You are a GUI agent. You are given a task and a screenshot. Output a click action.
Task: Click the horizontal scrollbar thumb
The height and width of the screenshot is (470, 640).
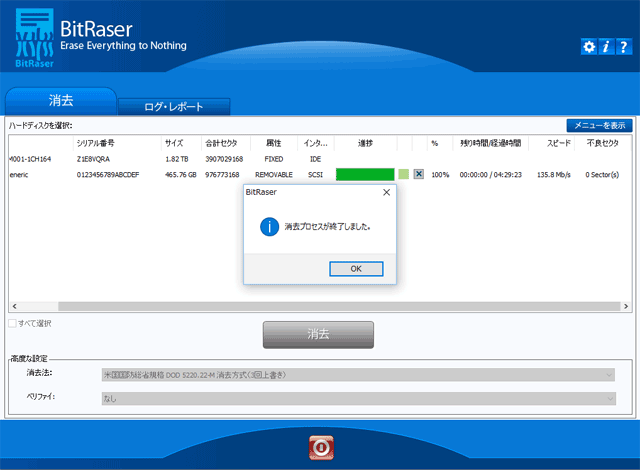(339, 306)
